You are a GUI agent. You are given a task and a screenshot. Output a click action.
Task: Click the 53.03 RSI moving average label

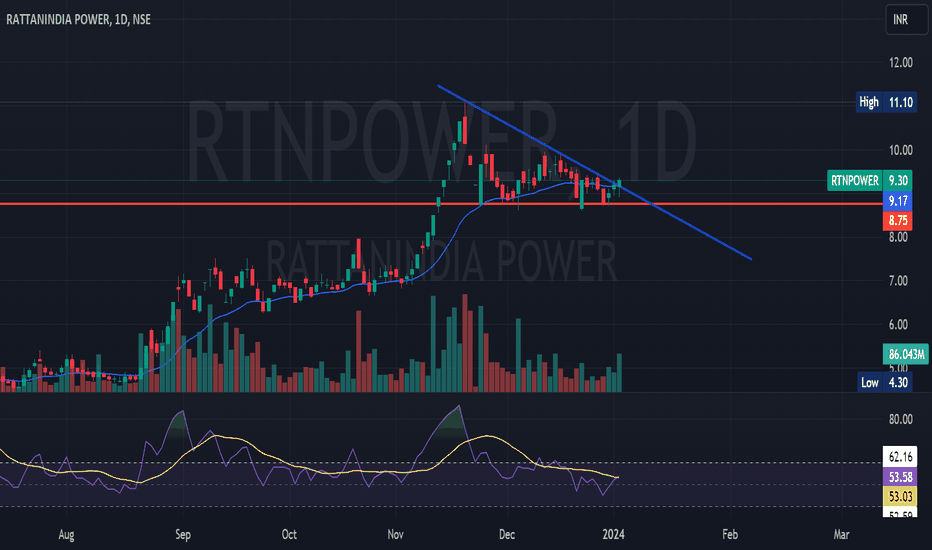point(900,496)
